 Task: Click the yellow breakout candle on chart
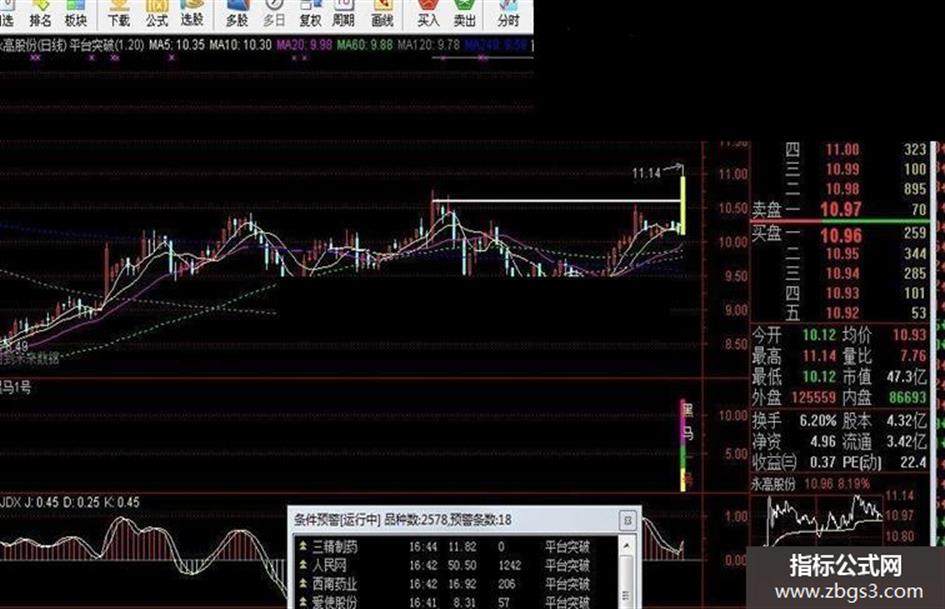682,206
